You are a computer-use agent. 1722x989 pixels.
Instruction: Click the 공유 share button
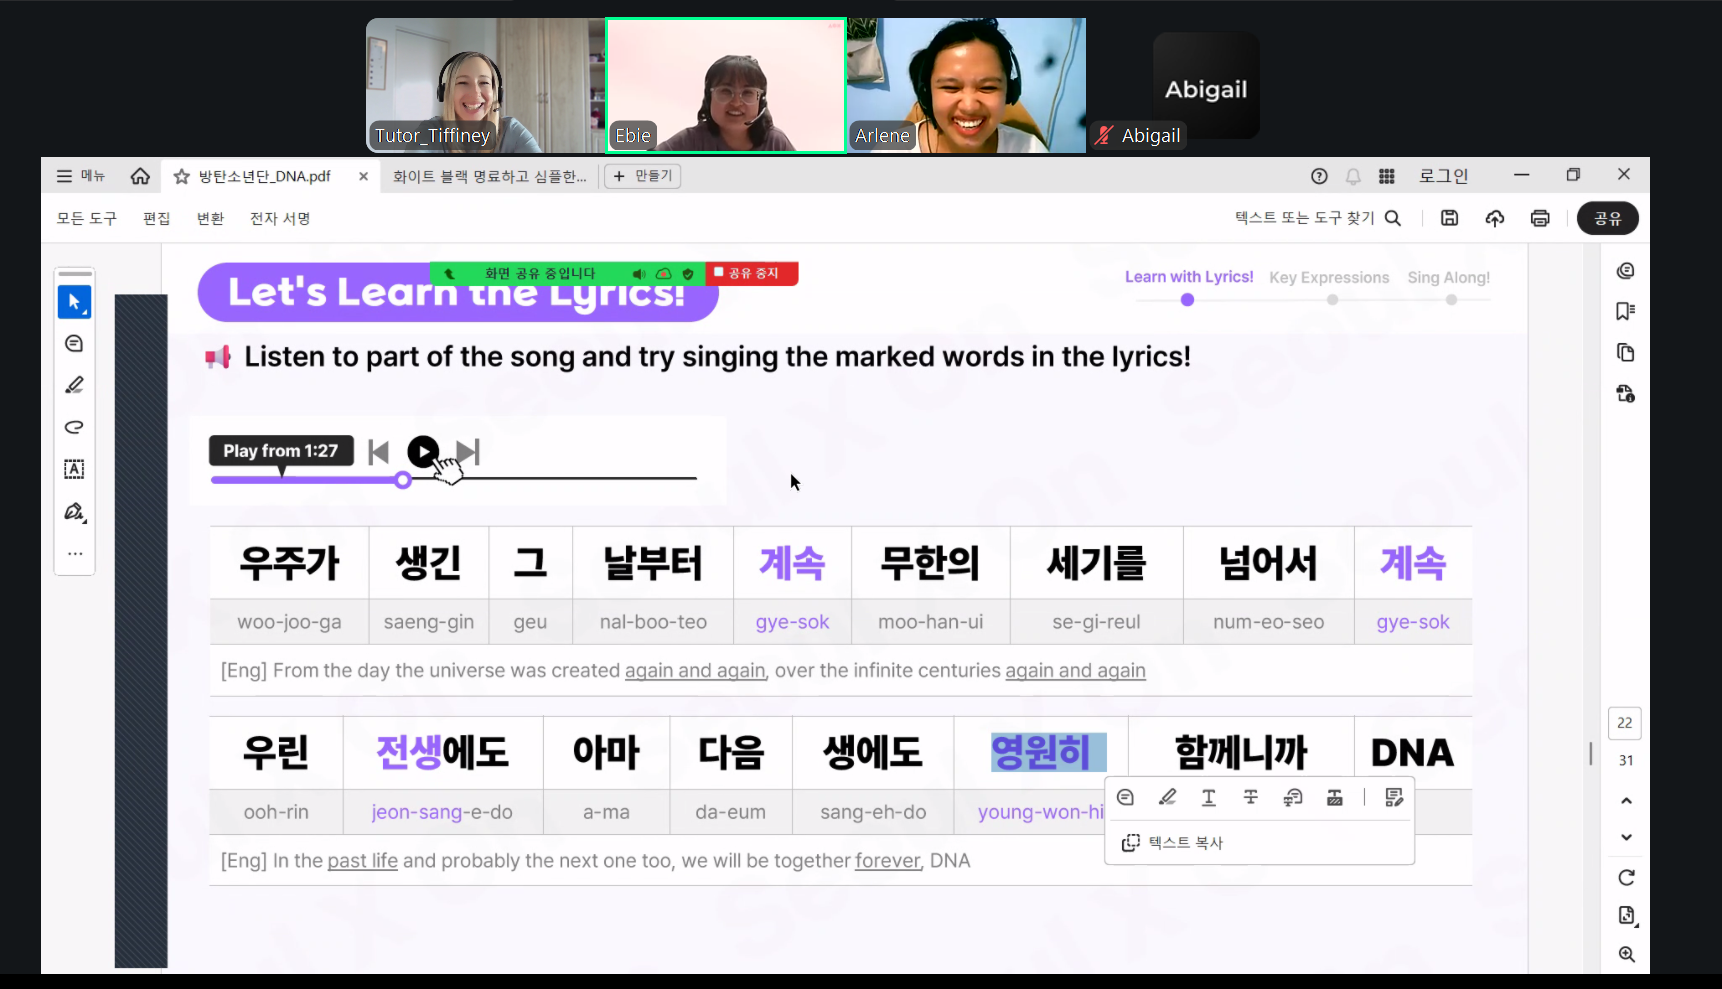coord(1607,218)
